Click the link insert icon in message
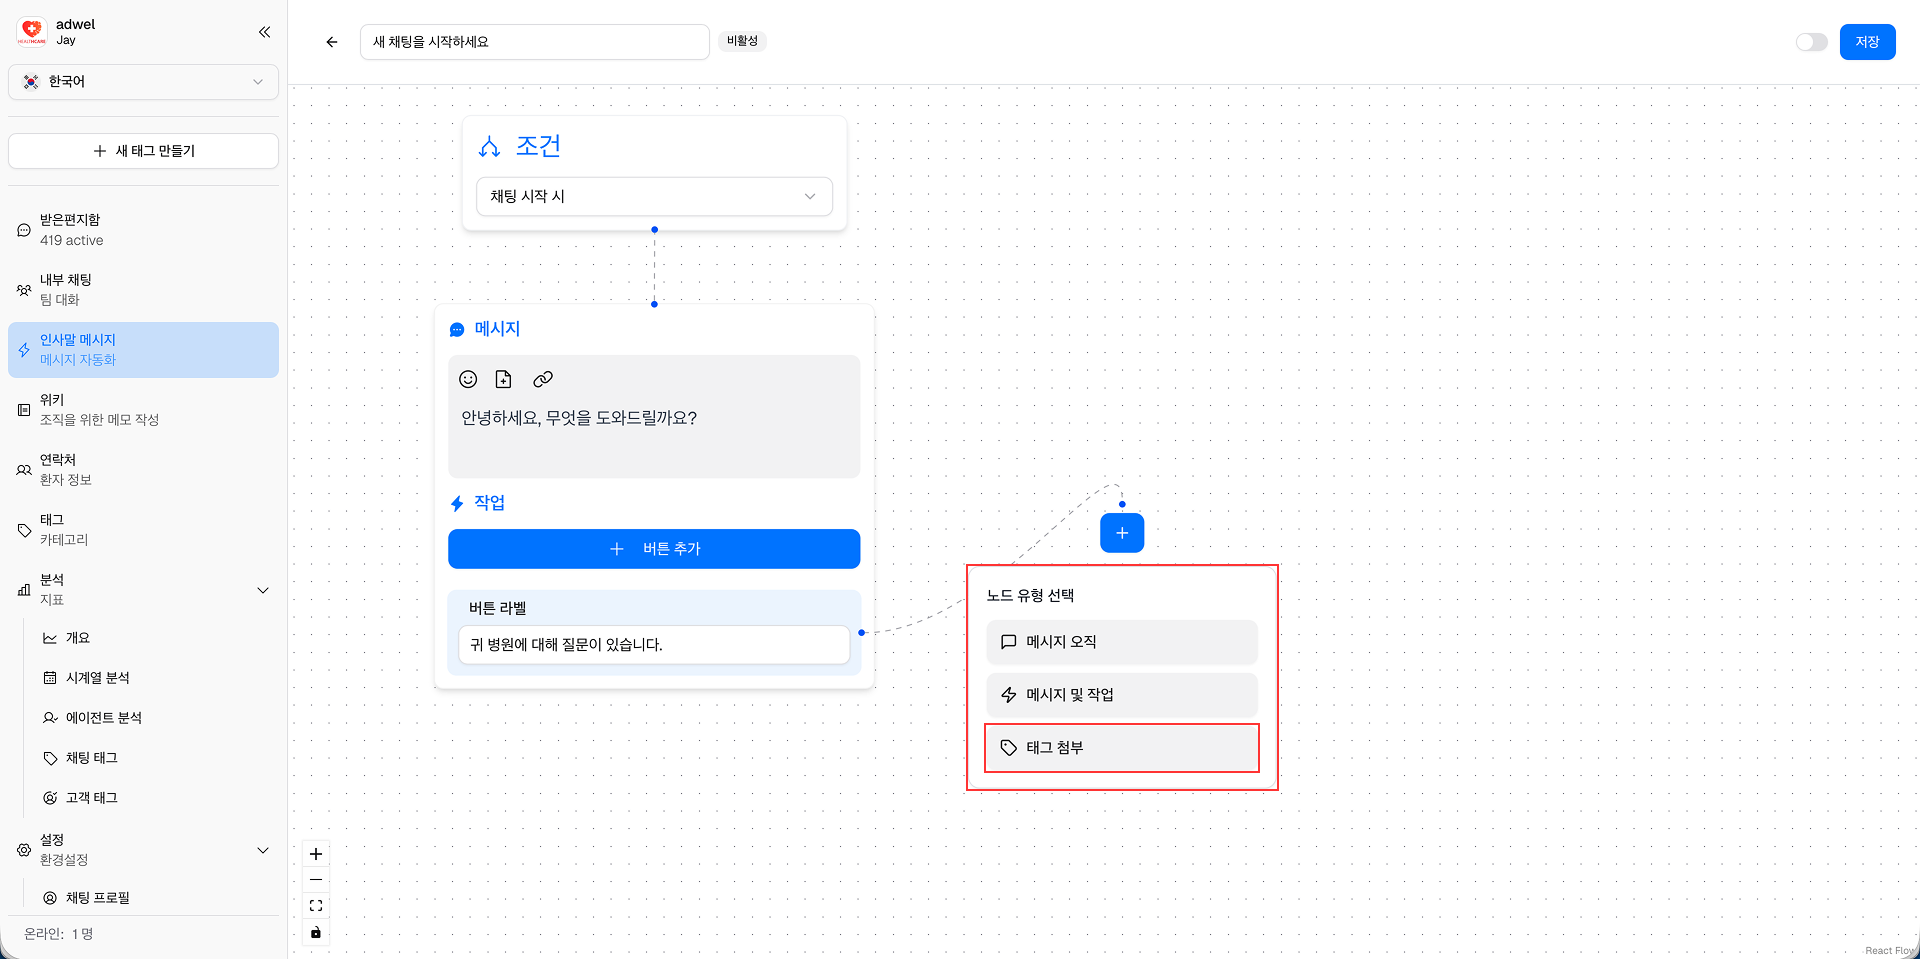 coord(543,379)
